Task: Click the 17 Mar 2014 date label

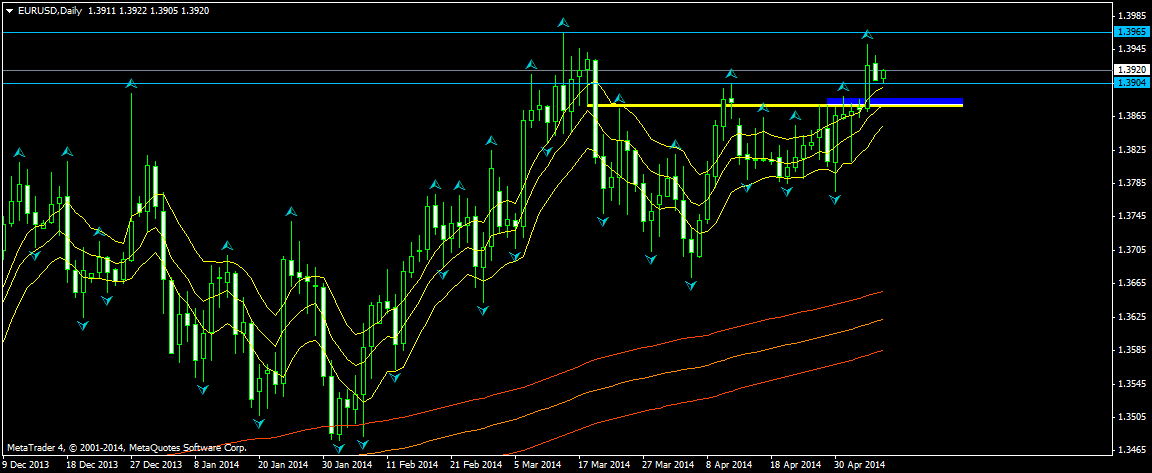Action: [605, 465]
